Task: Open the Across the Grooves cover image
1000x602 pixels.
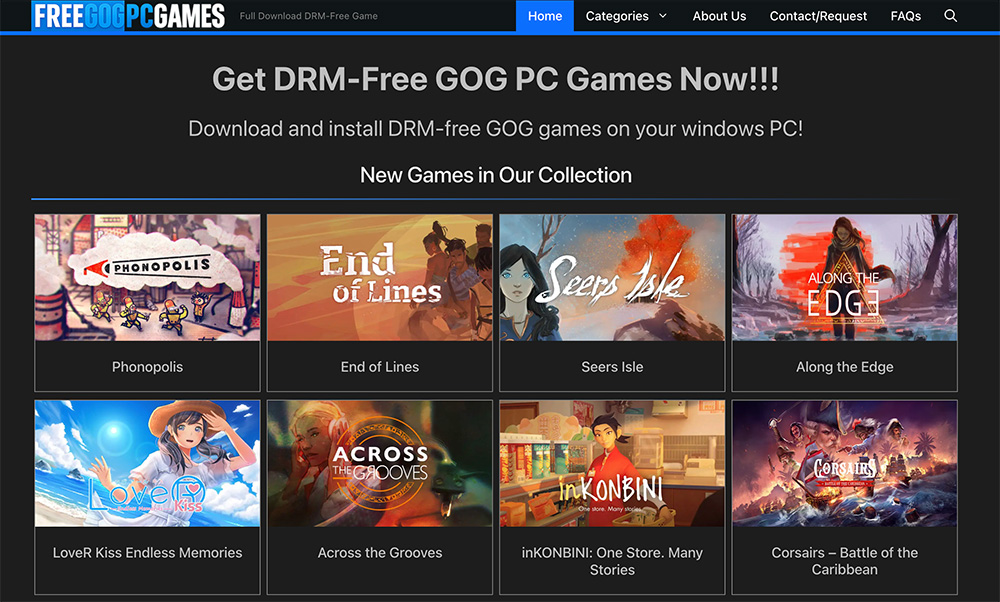Action: (379, 464)
